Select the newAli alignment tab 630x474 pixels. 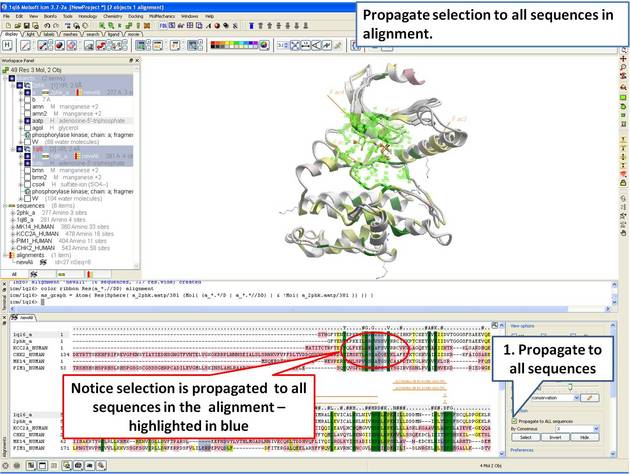pos(23,317)
